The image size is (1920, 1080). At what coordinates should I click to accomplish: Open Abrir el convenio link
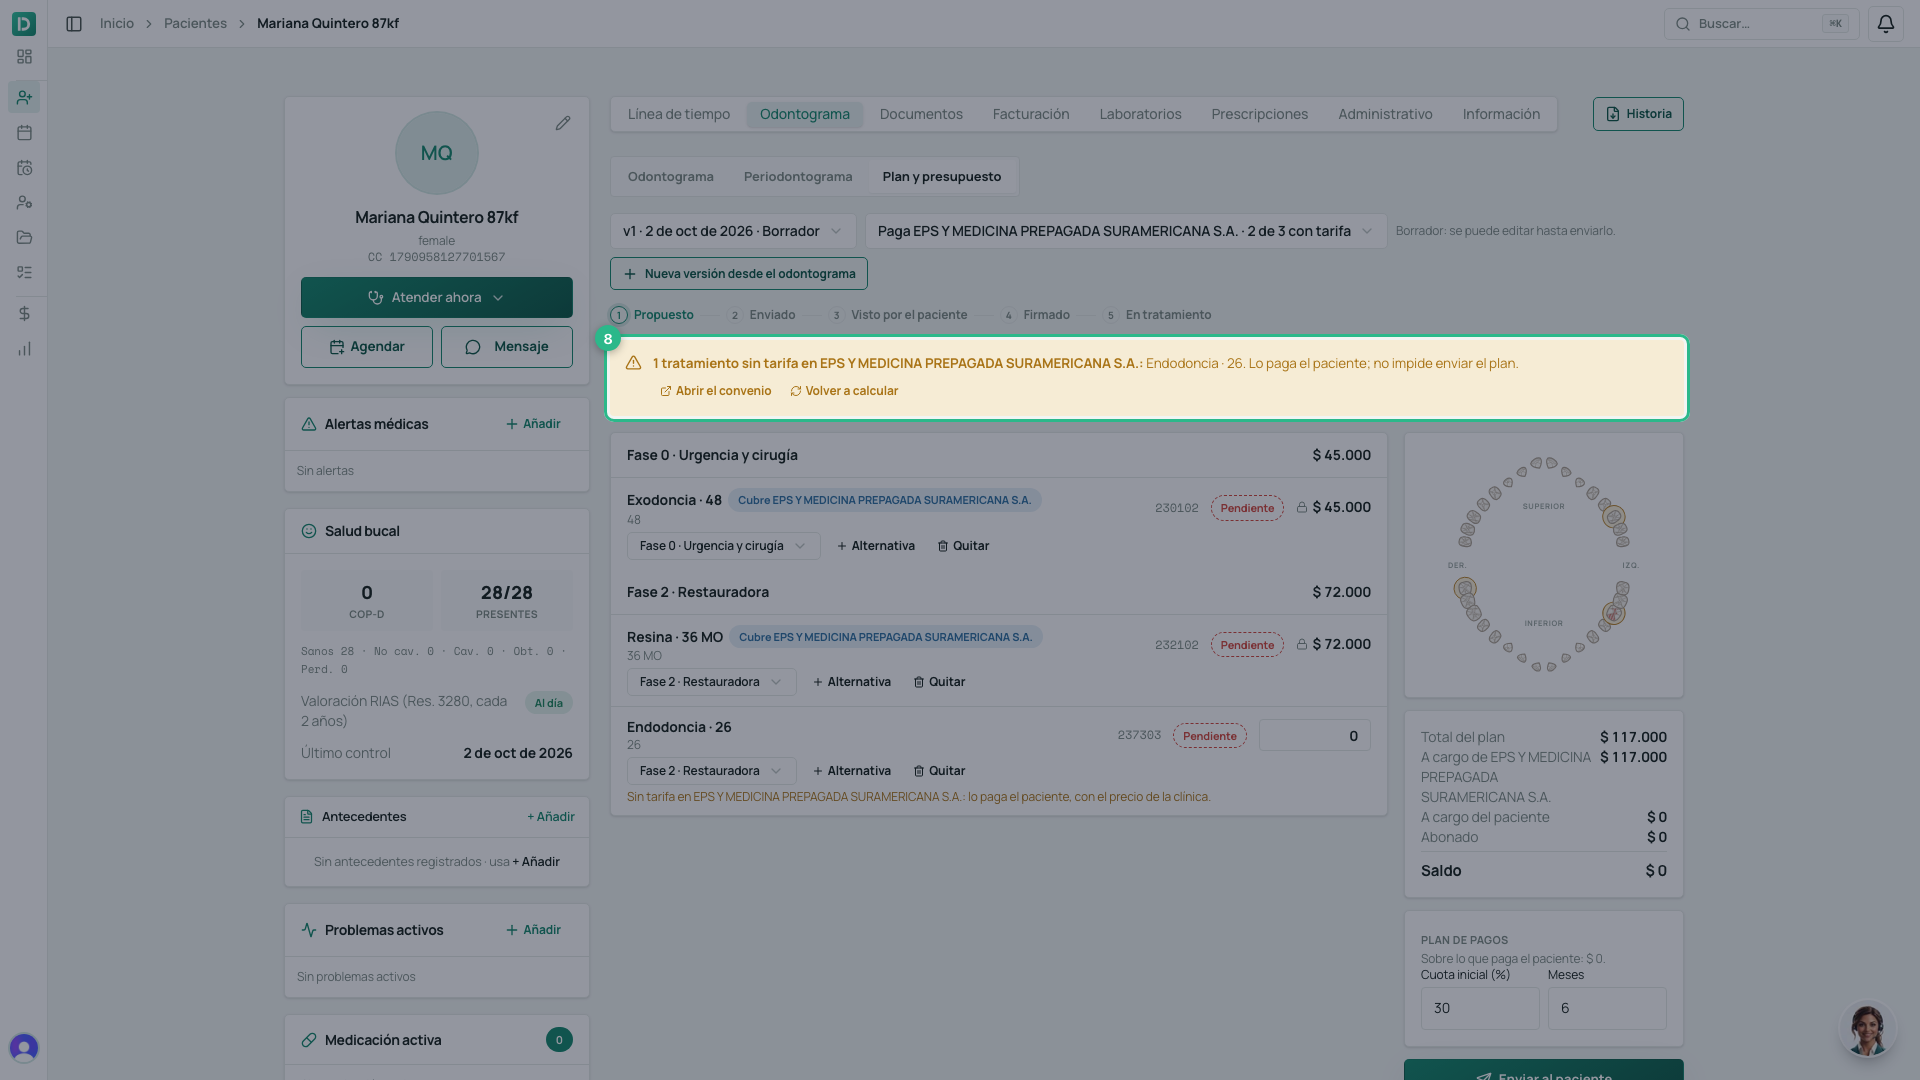click(715, 391)
